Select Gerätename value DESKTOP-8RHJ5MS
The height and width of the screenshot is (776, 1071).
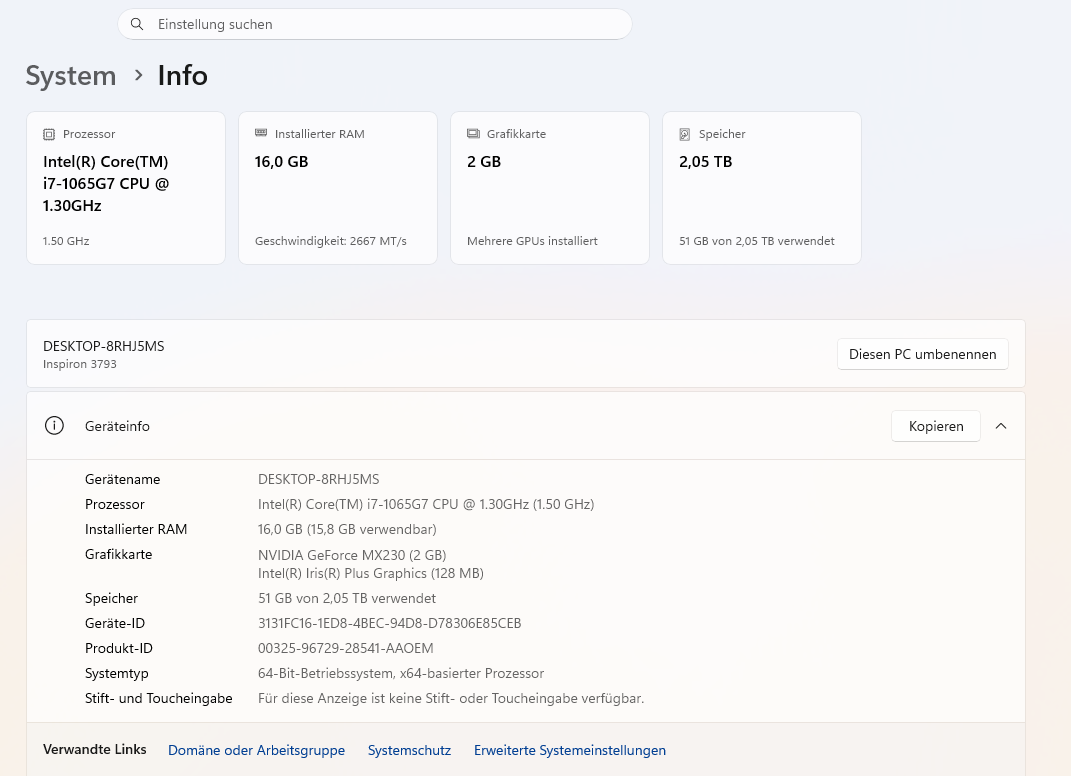click(318, 480)
